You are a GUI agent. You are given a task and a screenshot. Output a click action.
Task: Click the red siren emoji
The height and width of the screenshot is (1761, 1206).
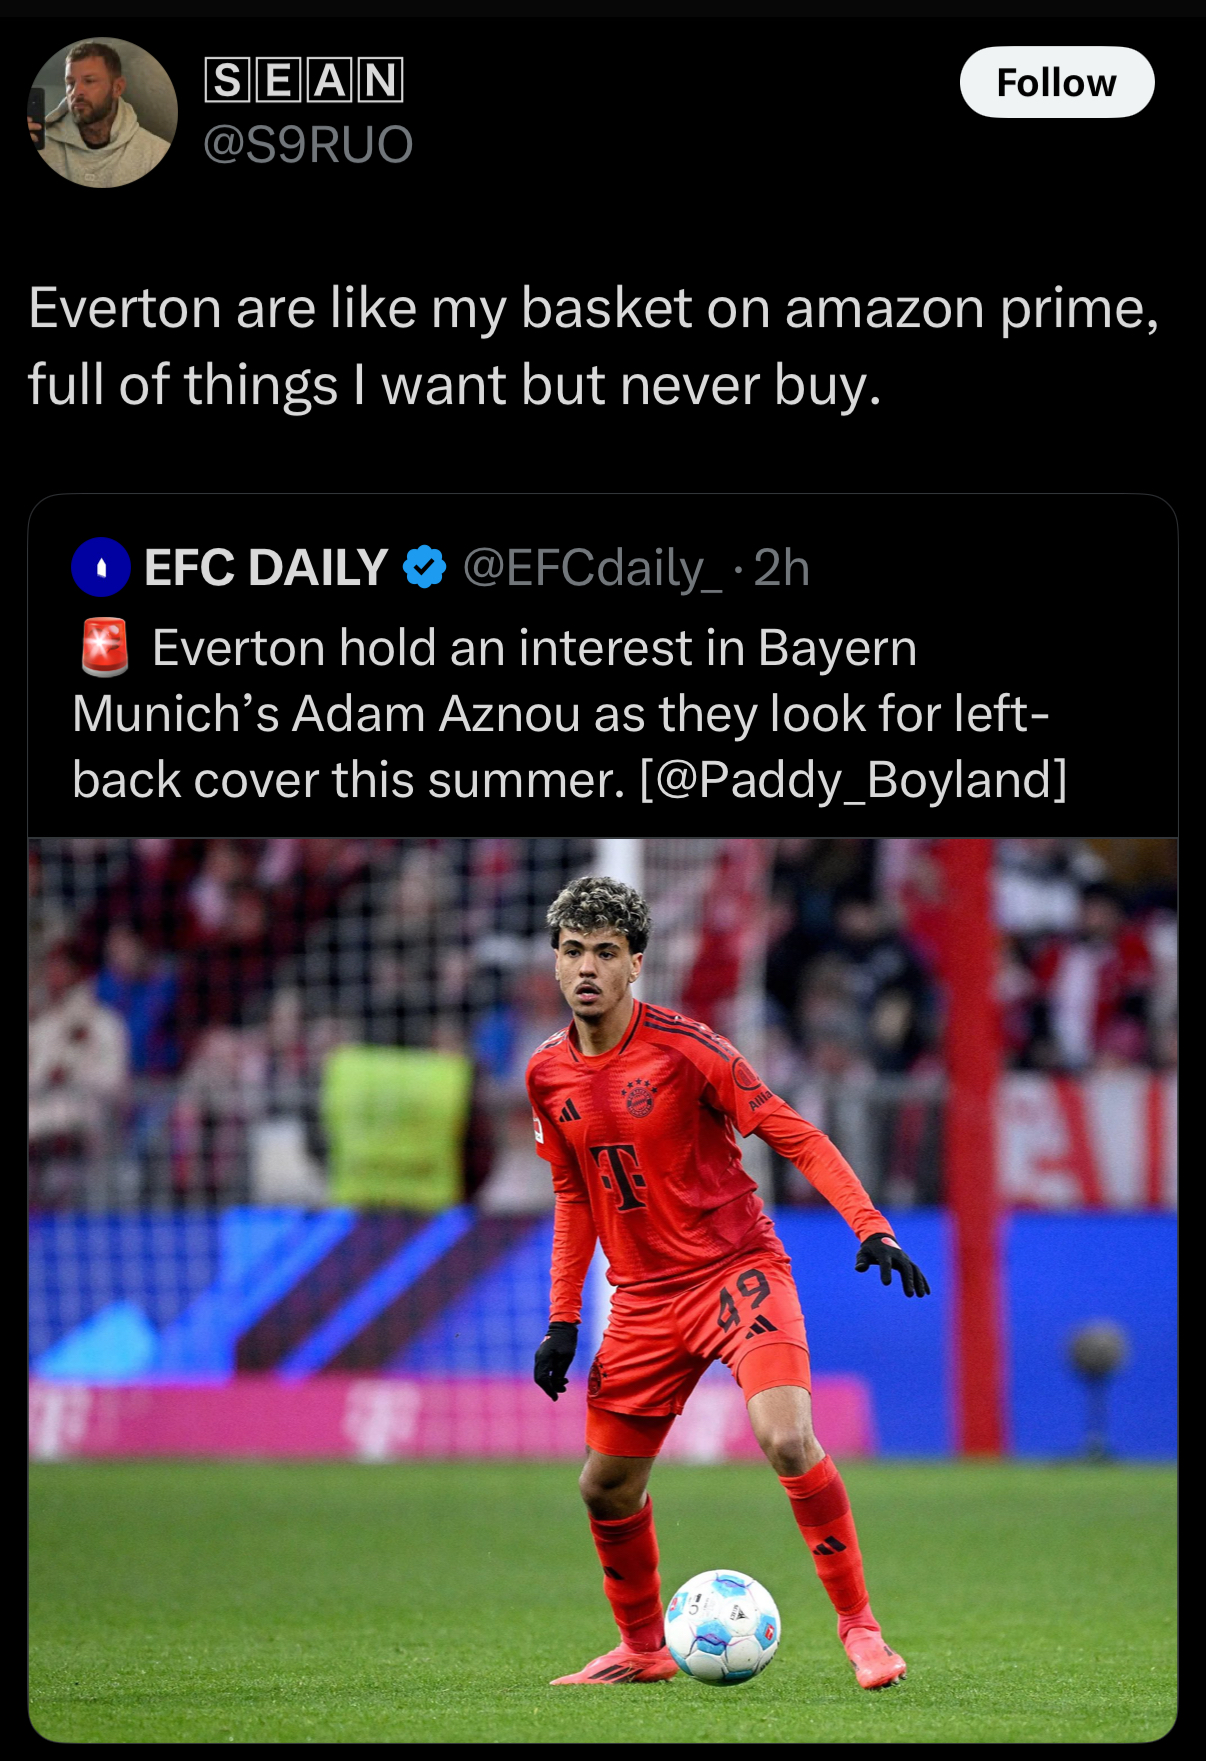point(105,646)
